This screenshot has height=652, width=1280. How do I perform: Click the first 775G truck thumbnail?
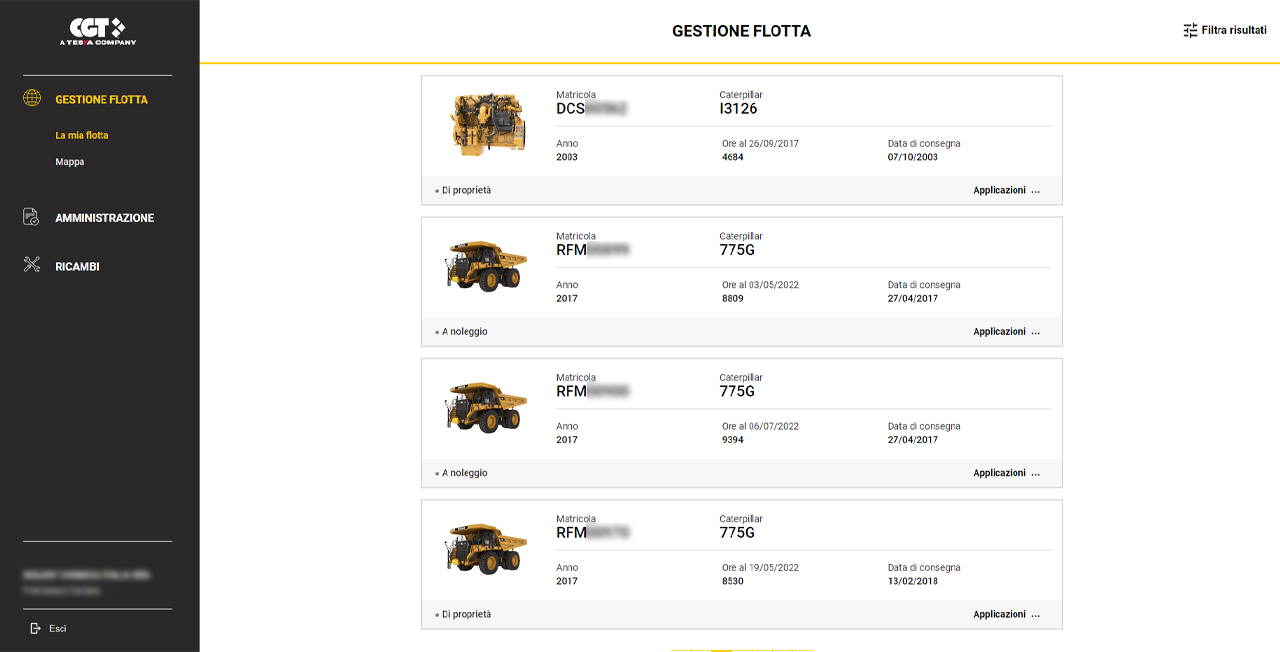tap(485, 266)
